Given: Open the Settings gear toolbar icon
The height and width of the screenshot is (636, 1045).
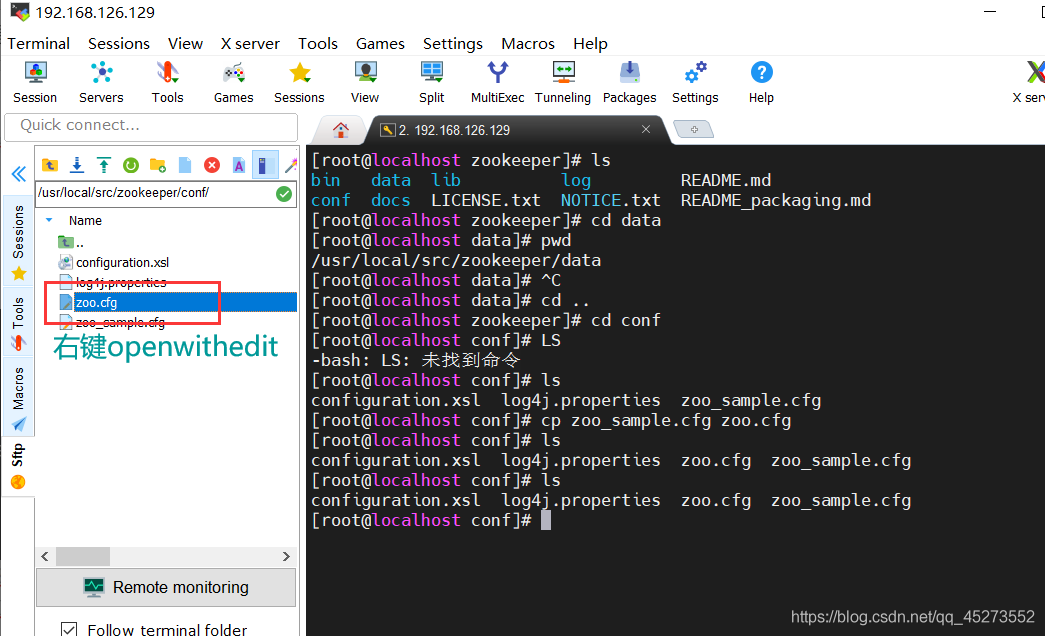Looking at the screenshot, I should (695, 82).
